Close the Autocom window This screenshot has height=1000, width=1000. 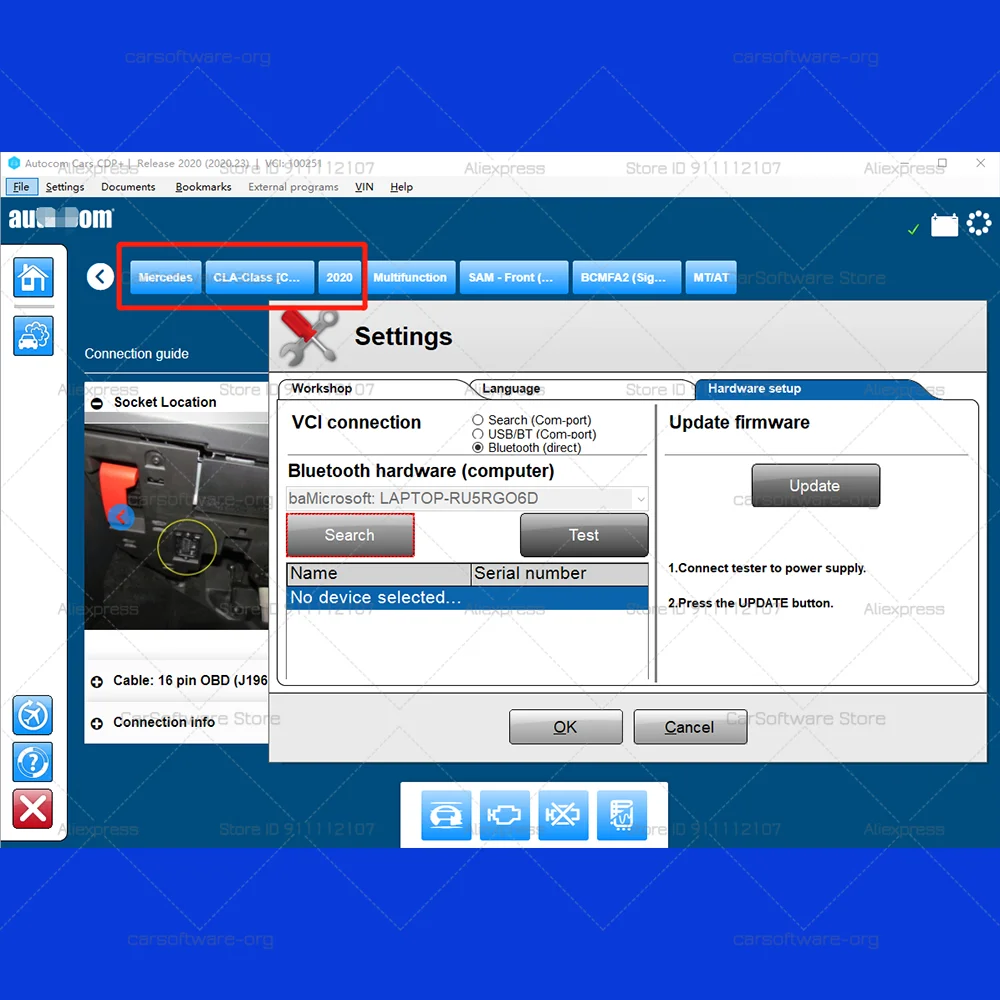pyautogui.click(x=980, y=163)
